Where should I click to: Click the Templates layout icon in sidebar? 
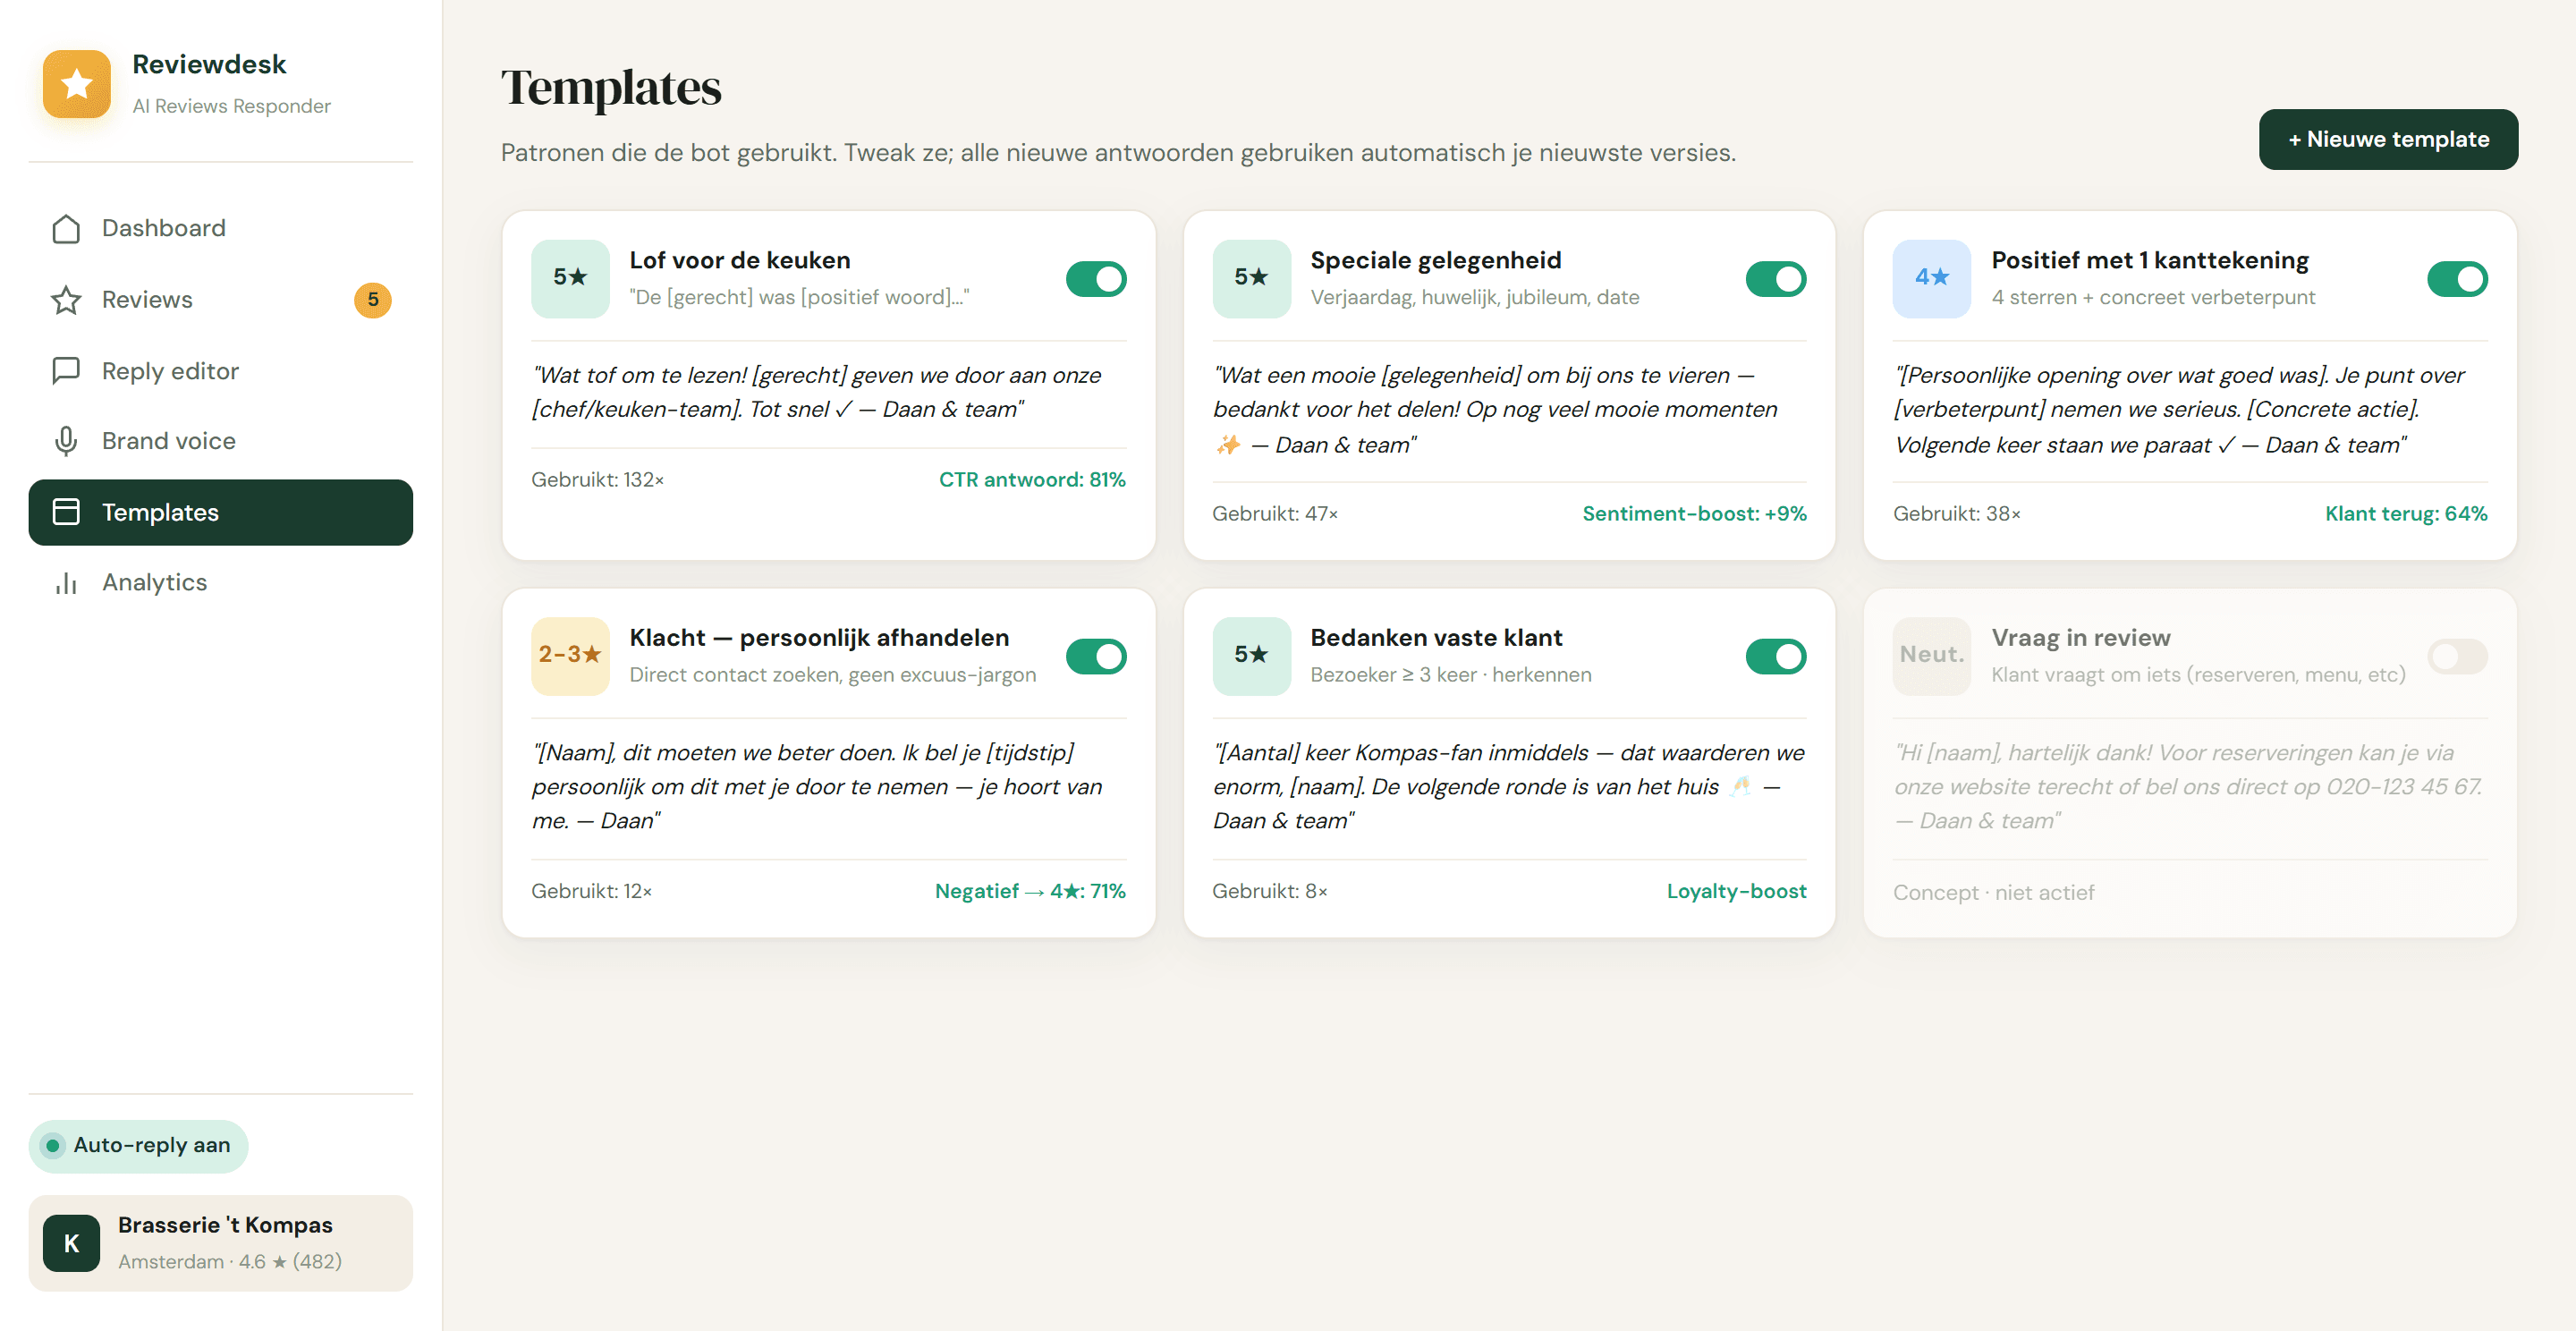click(x=66, y=512)
